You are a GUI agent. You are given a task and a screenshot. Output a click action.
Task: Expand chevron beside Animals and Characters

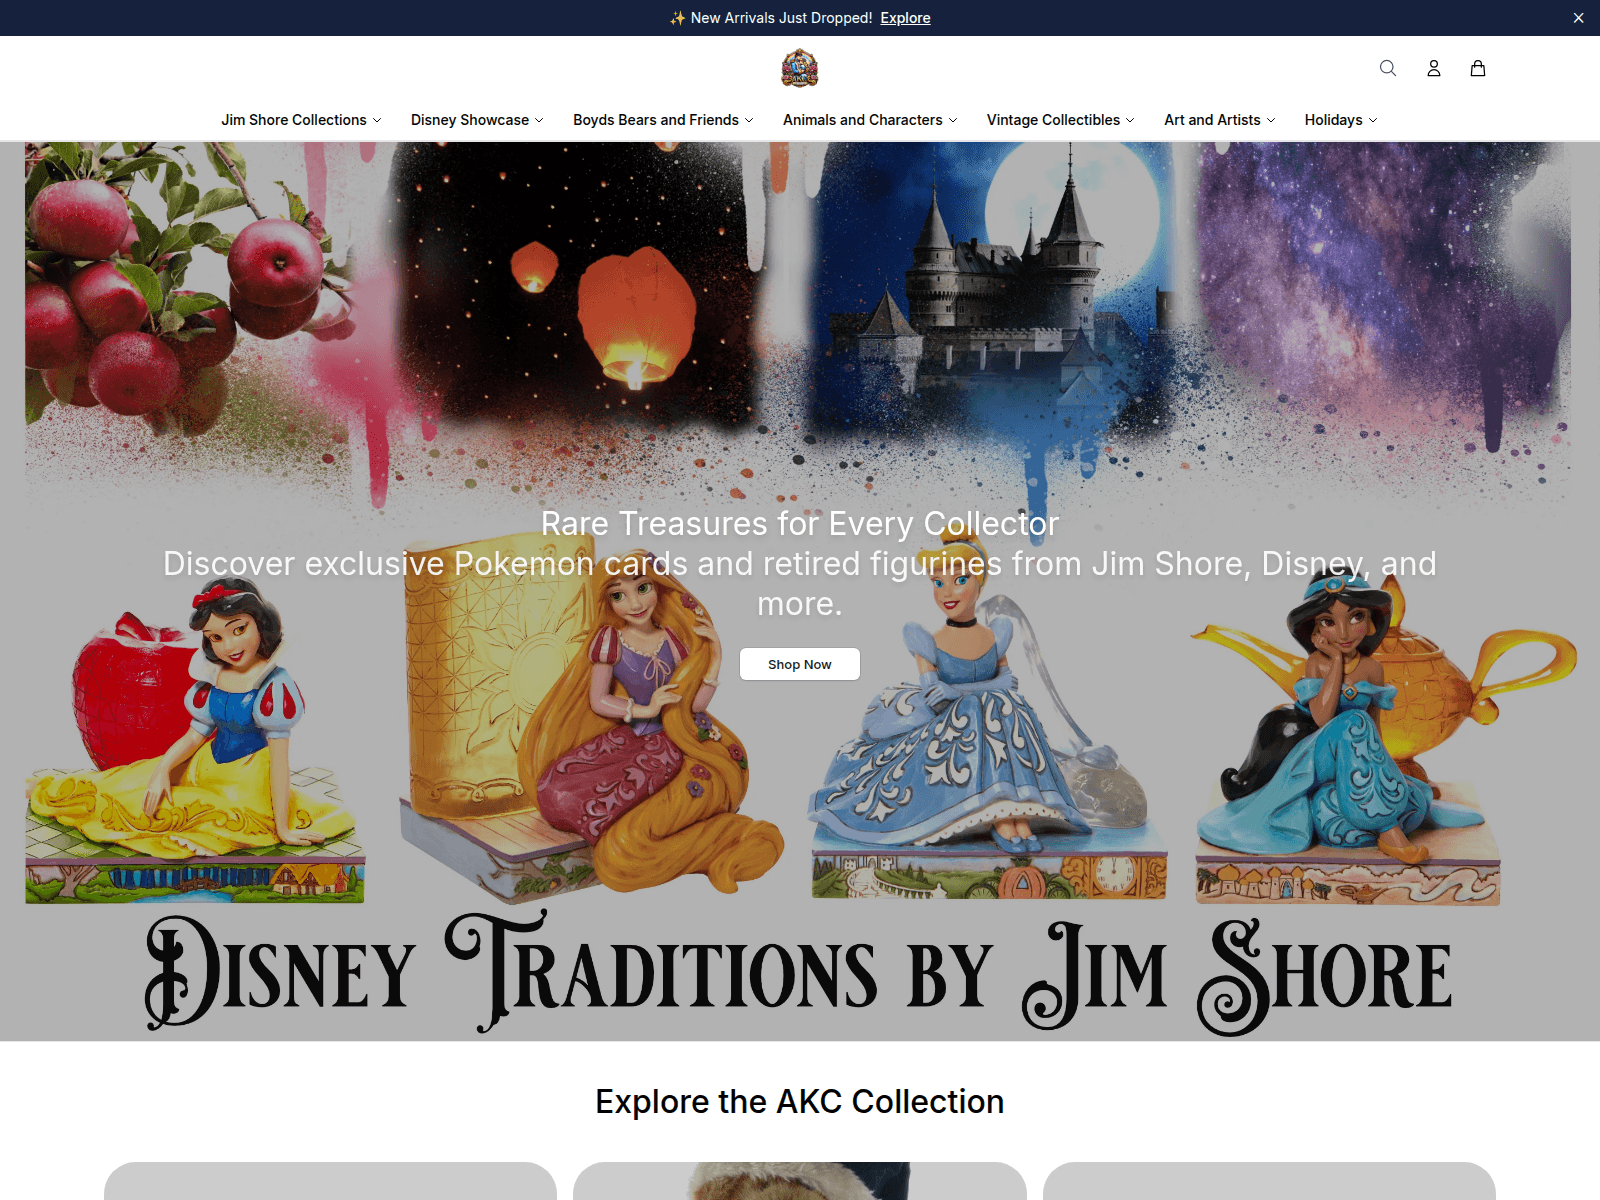click(953, 120)
